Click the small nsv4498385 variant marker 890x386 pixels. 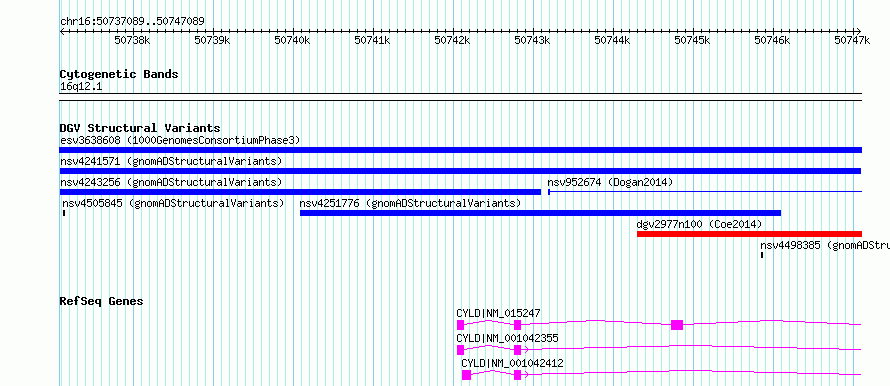[x=762, y=255]
